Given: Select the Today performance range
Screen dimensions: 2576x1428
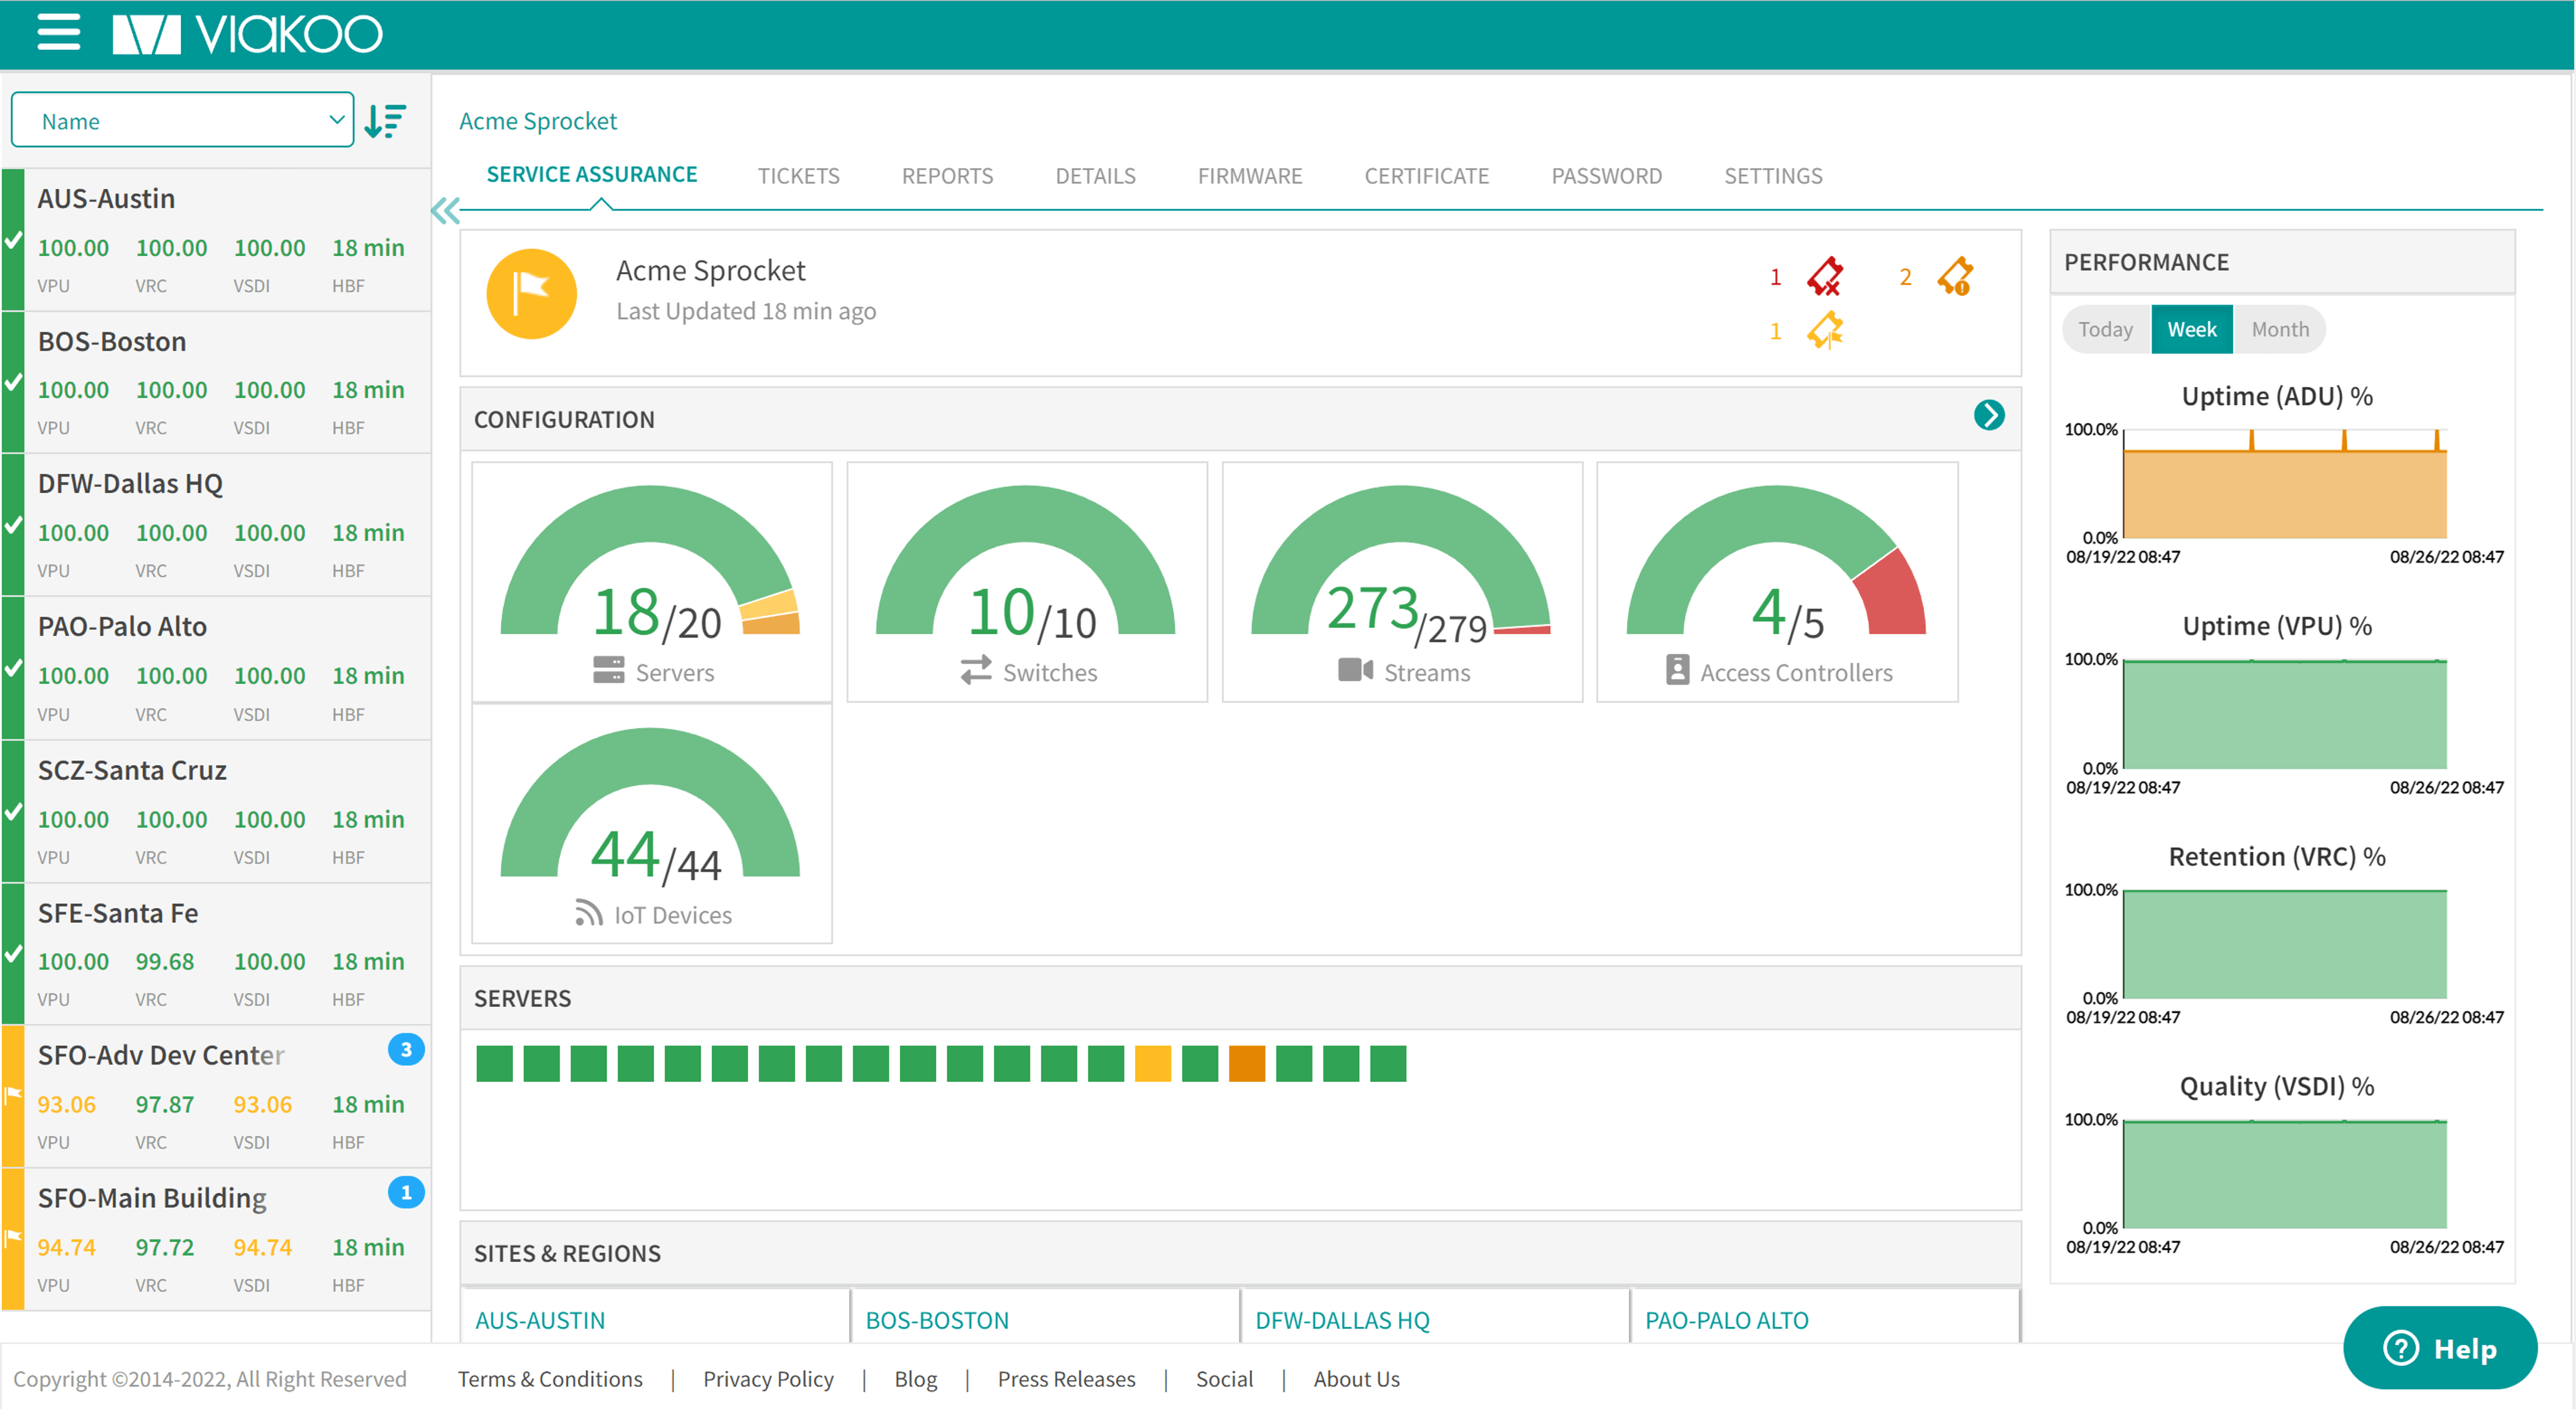Looking at the screenshot, I should click(2105, 329).
